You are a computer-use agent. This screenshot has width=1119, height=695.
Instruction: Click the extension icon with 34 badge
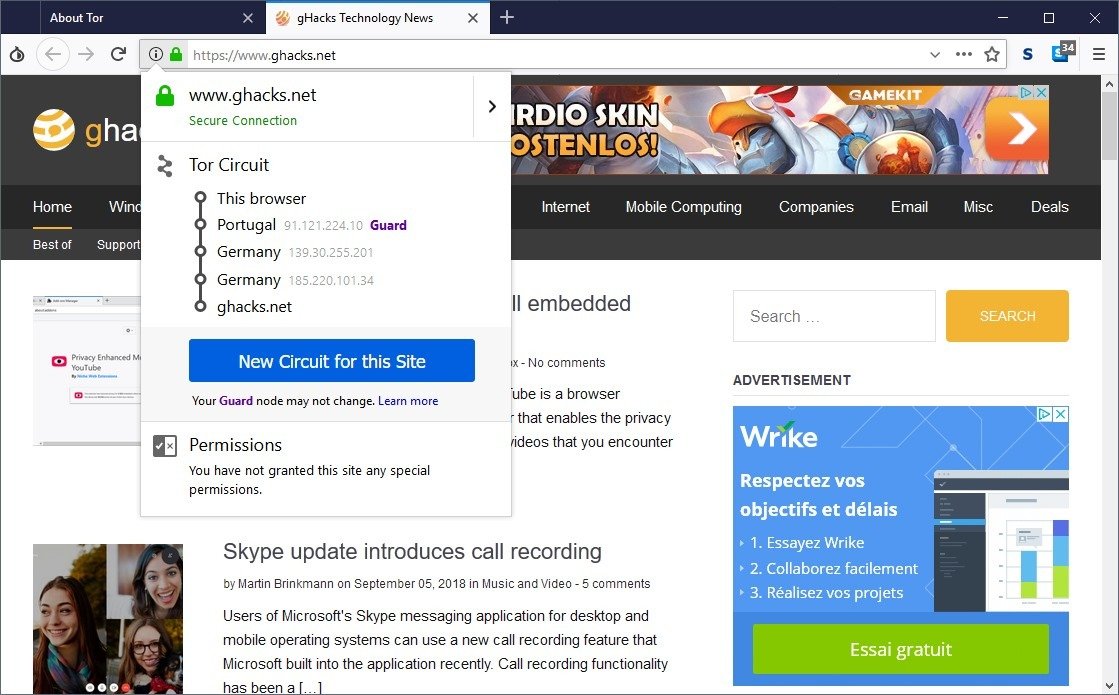tap(1063, 53)
